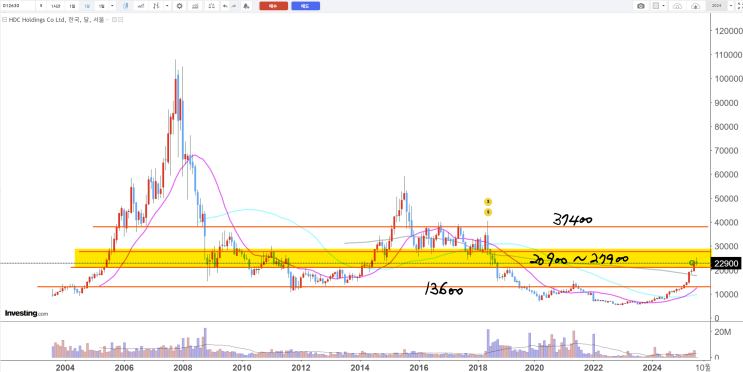The width and height of the screenshot is (743, 372).
Task: Open the dropdown next to 2024
Action: tap(731, 6)
